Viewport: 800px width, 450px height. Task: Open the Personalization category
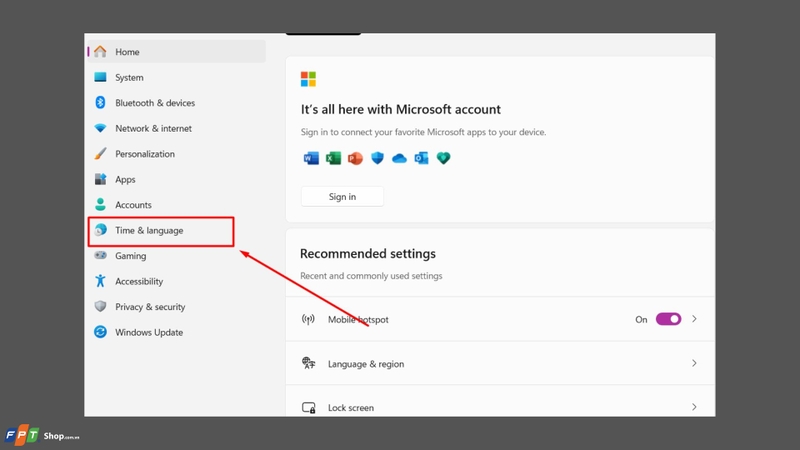[x=145, y=154]
